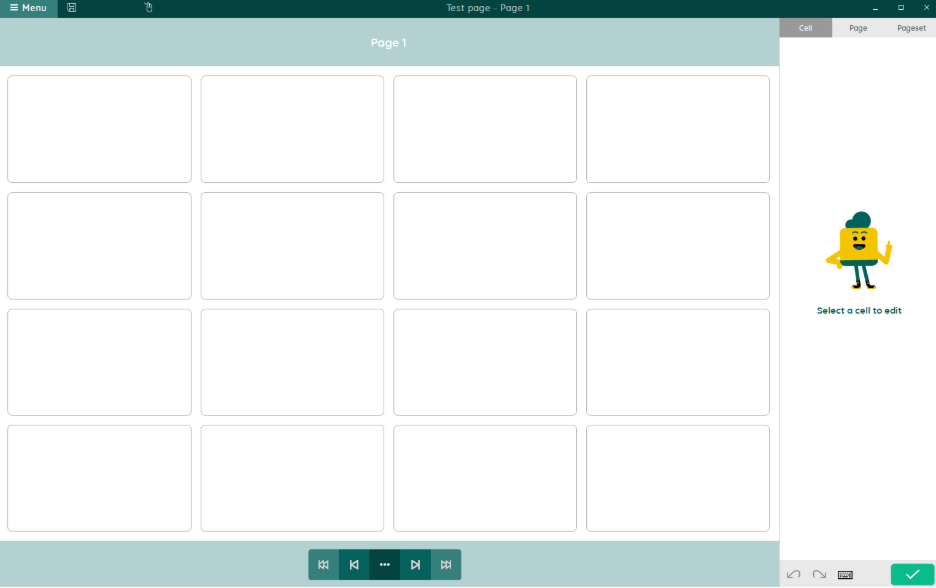Open the Menu hamburger button
This screenshot has width=936, height=588.
click(x=29, y=8)
